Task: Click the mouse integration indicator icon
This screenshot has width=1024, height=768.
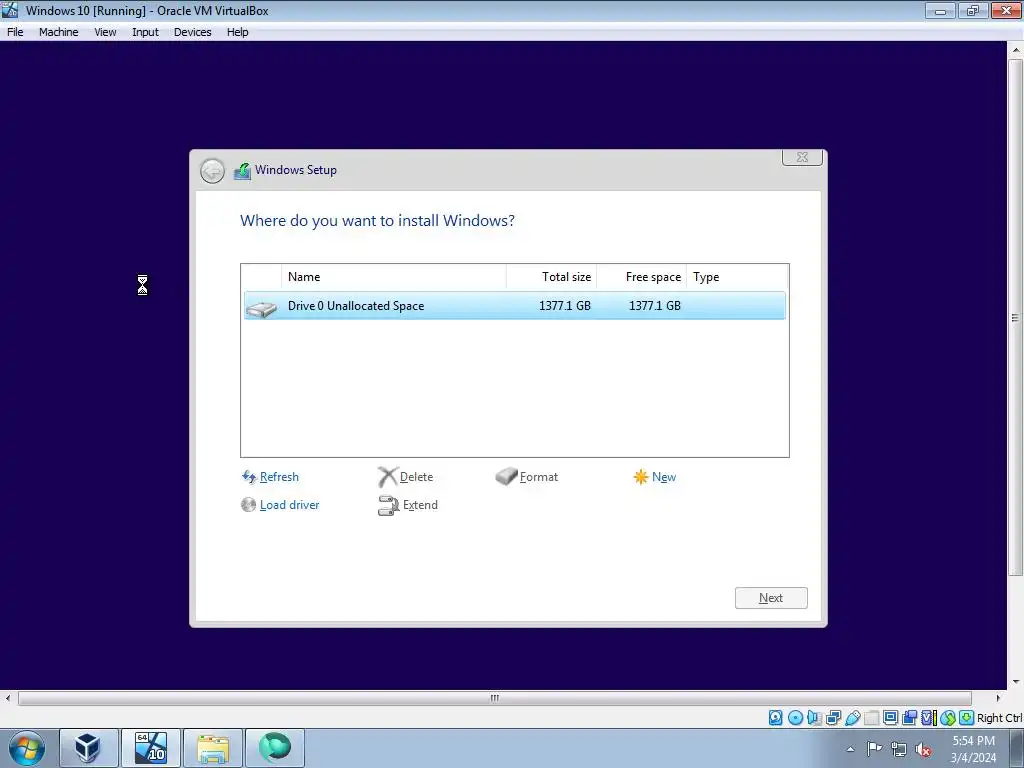Action: pyautogui.click(x=948, y=718)
